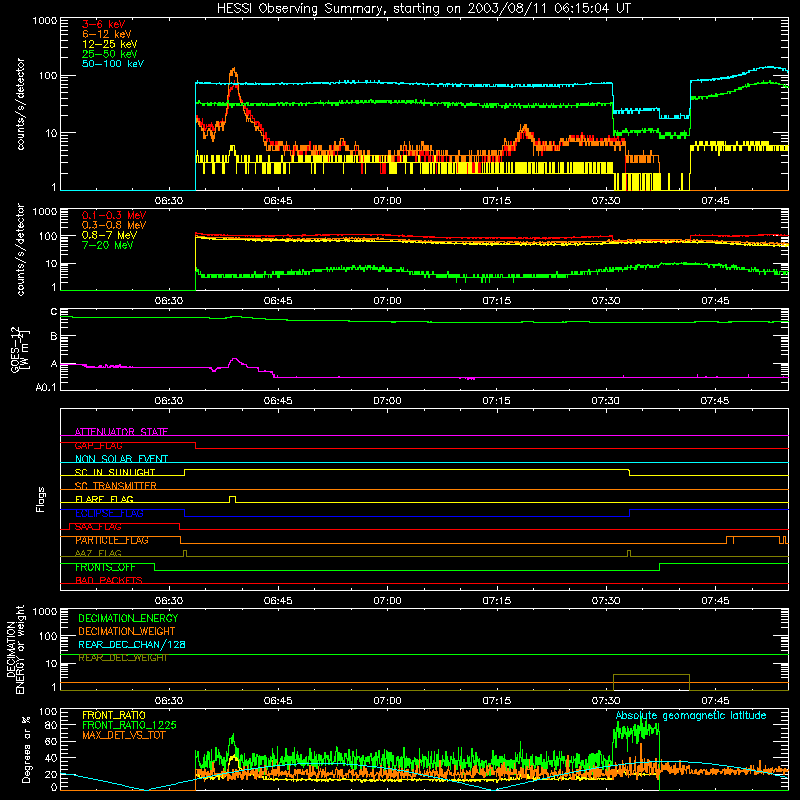The height and width of the screenshot is (800, 800).
Task: Select the SC_TRANSMITTER flag label
Action: click(116, 486)
